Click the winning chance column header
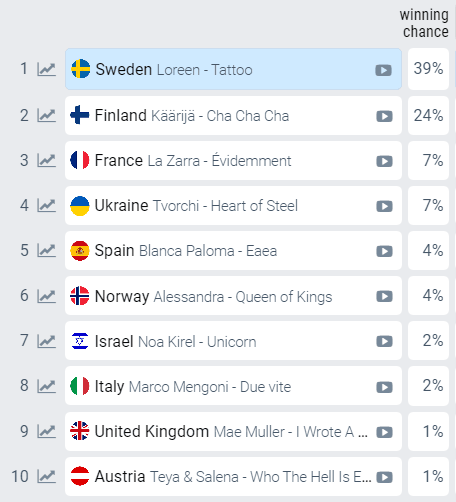 pos(424,23)
